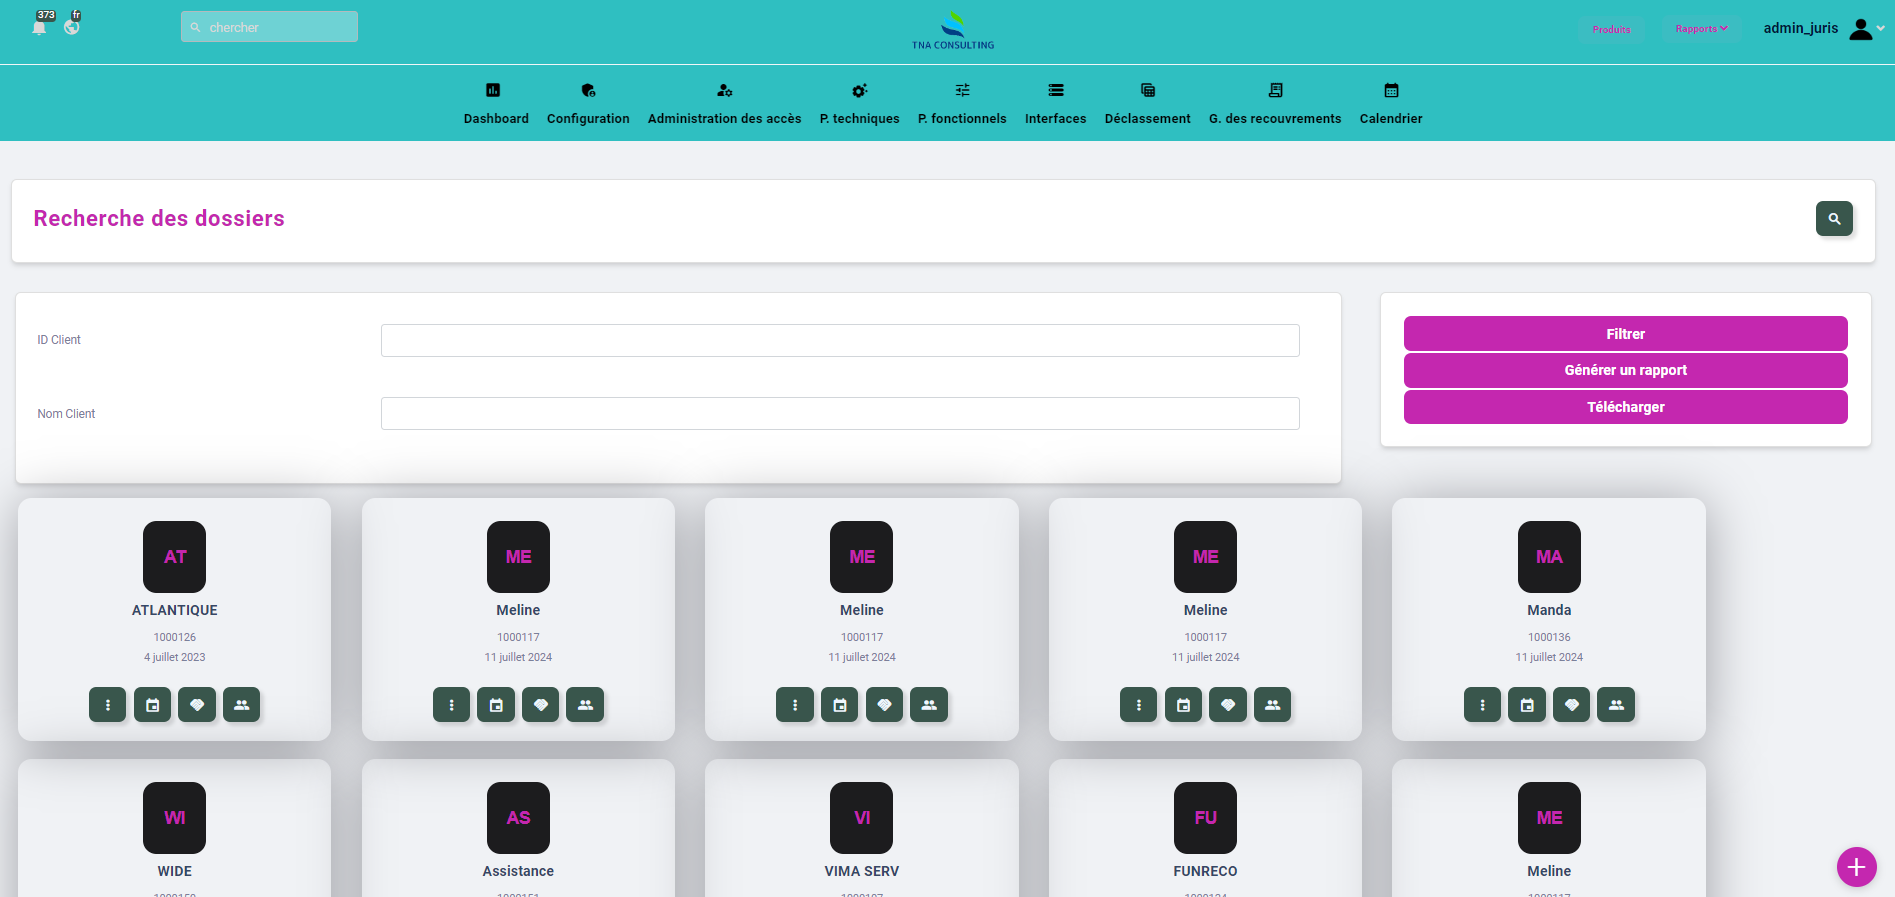Open the Calendrier menu item
The width and height of the screenshot is (1895, 897).
[x=1390, y=104]
